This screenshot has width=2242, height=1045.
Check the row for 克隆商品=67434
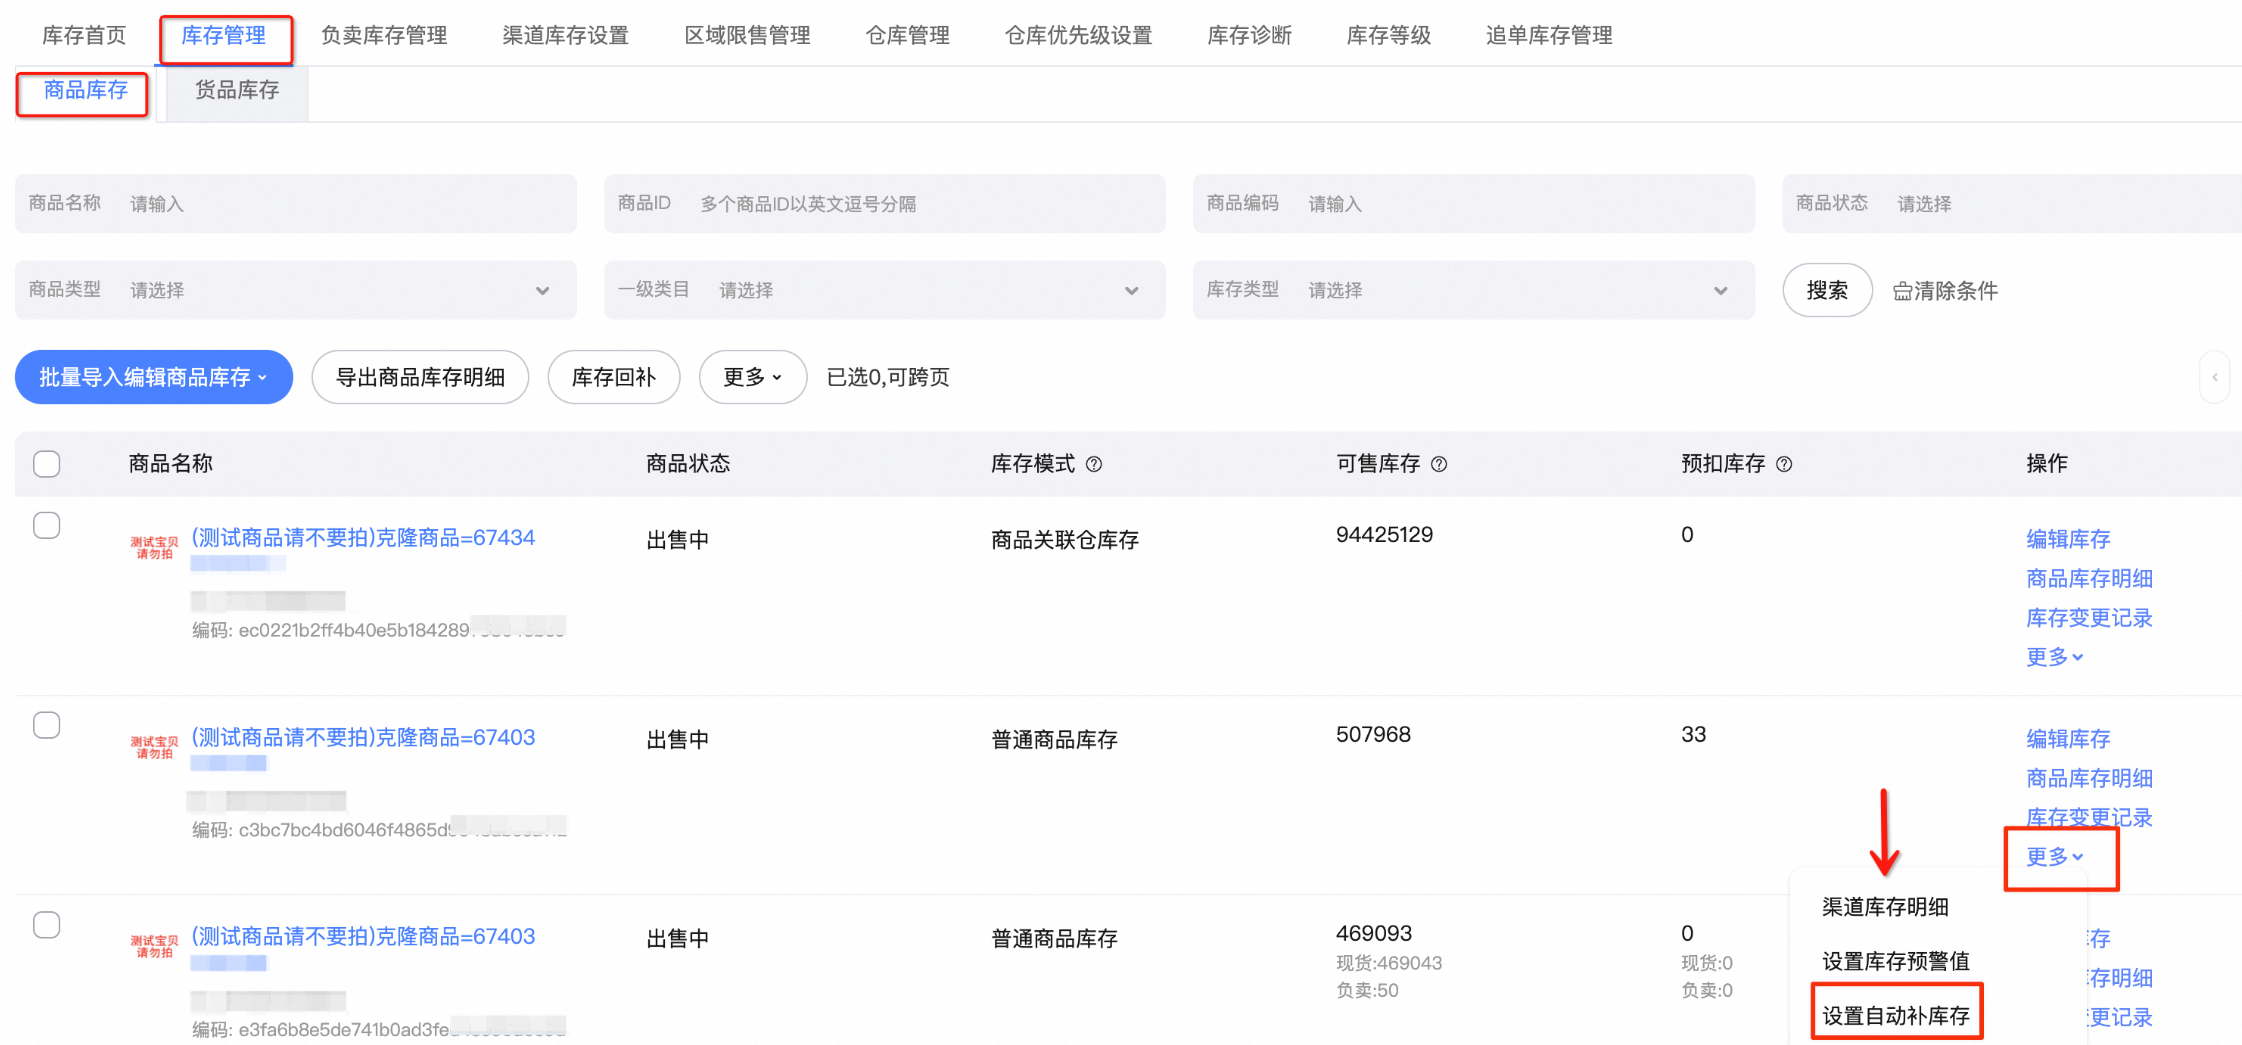pos(47,525)
